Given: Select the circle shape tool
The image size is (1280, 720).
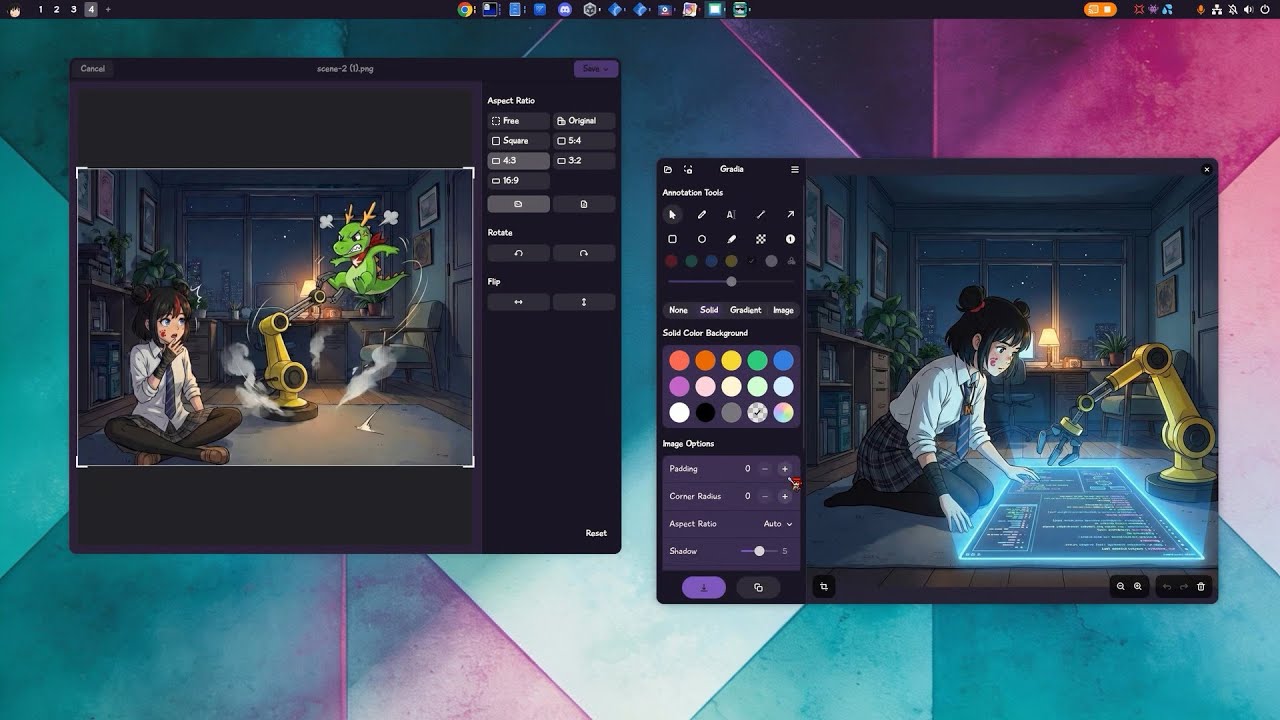Looking at the screenshot, I should (702, 239).
